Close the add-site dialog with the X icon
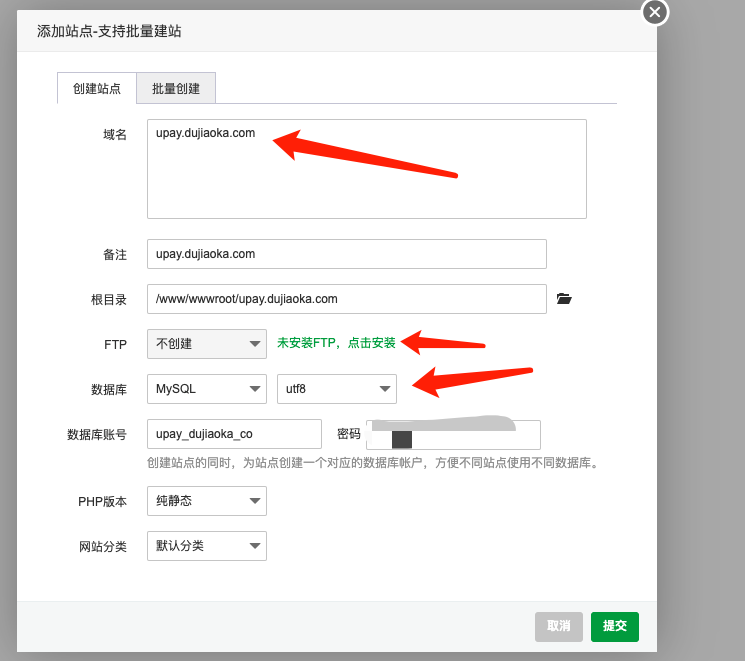745x661 pixels. pos(654,12)
